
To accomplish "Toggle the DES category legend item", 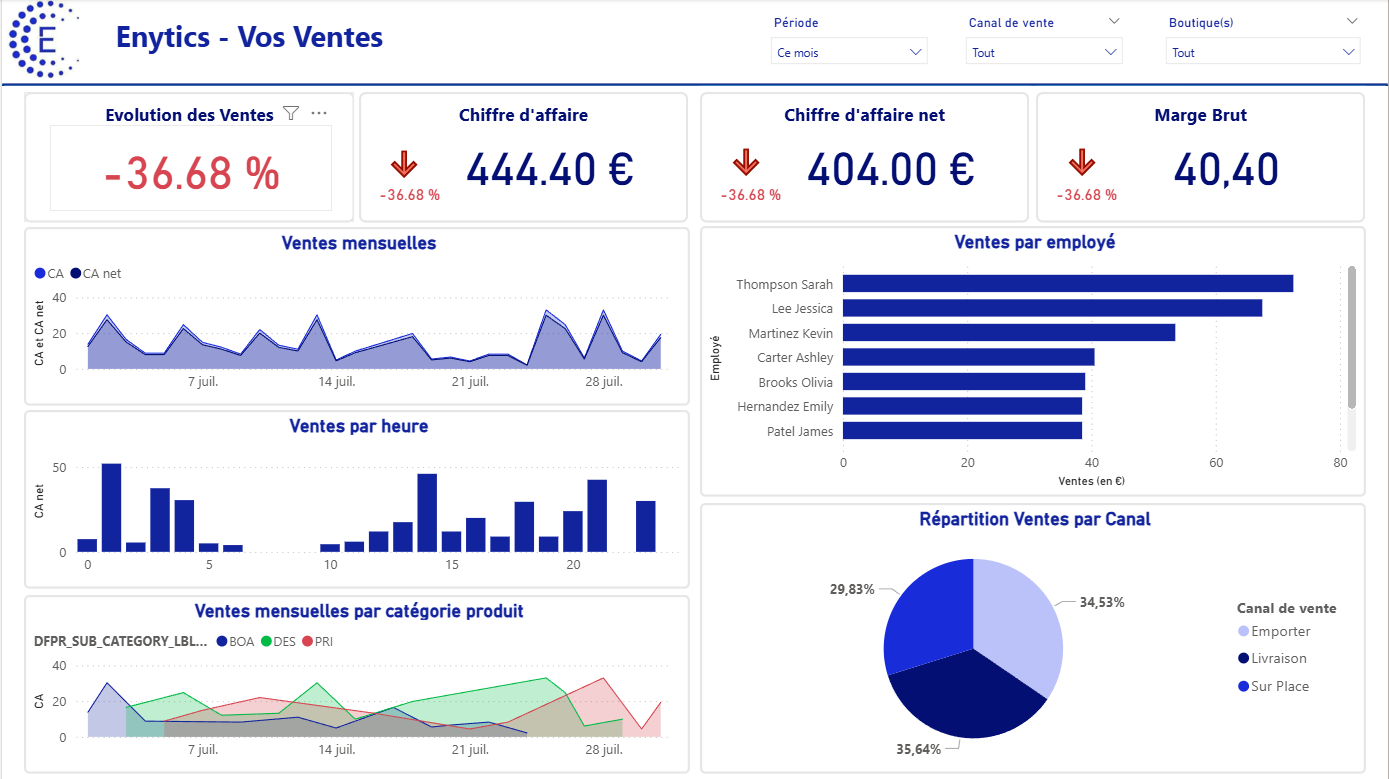I will (278, 641).
